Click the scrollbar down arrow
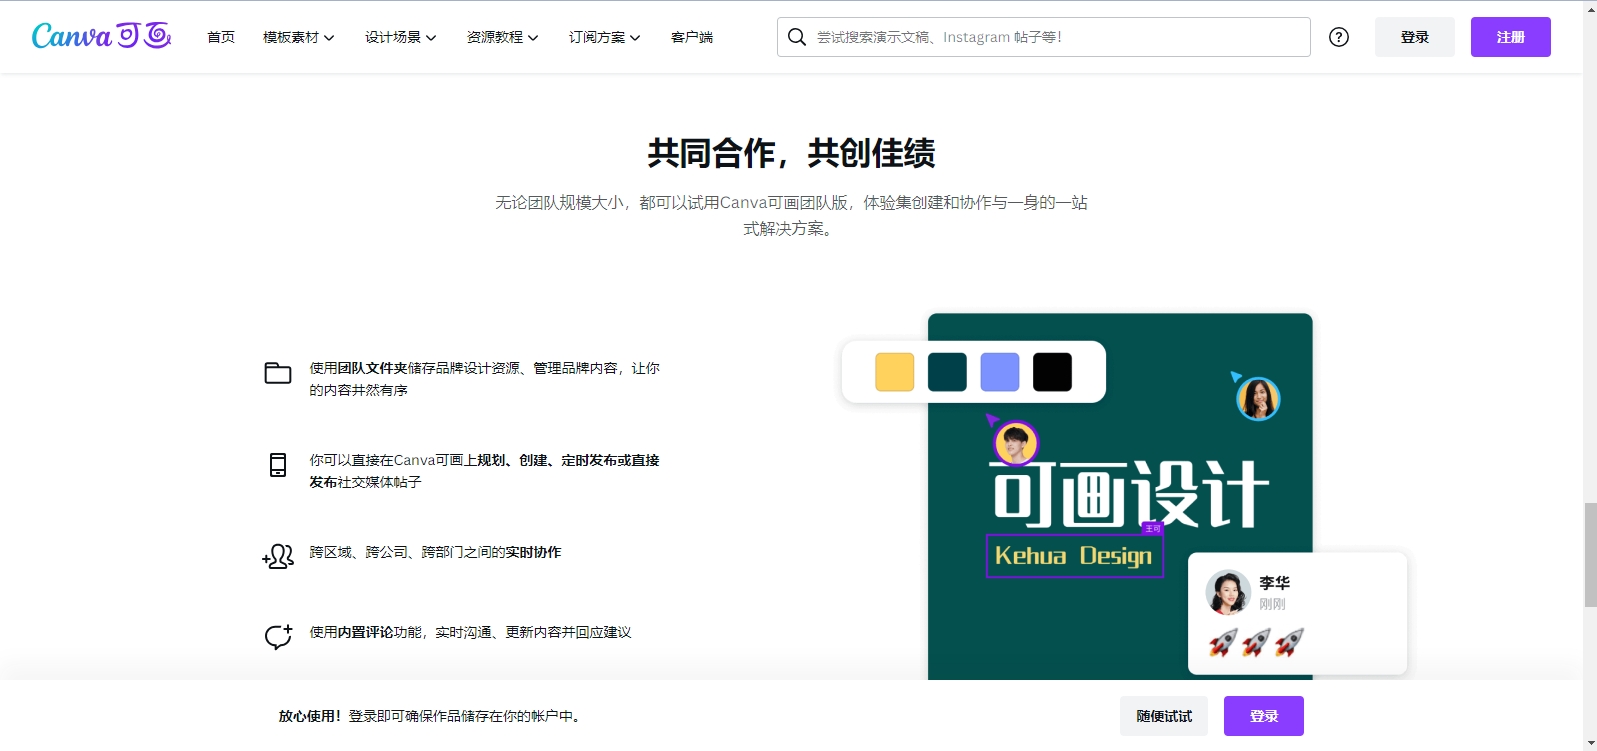Viewport: 1597px width, 751px height. [1590, 743]
